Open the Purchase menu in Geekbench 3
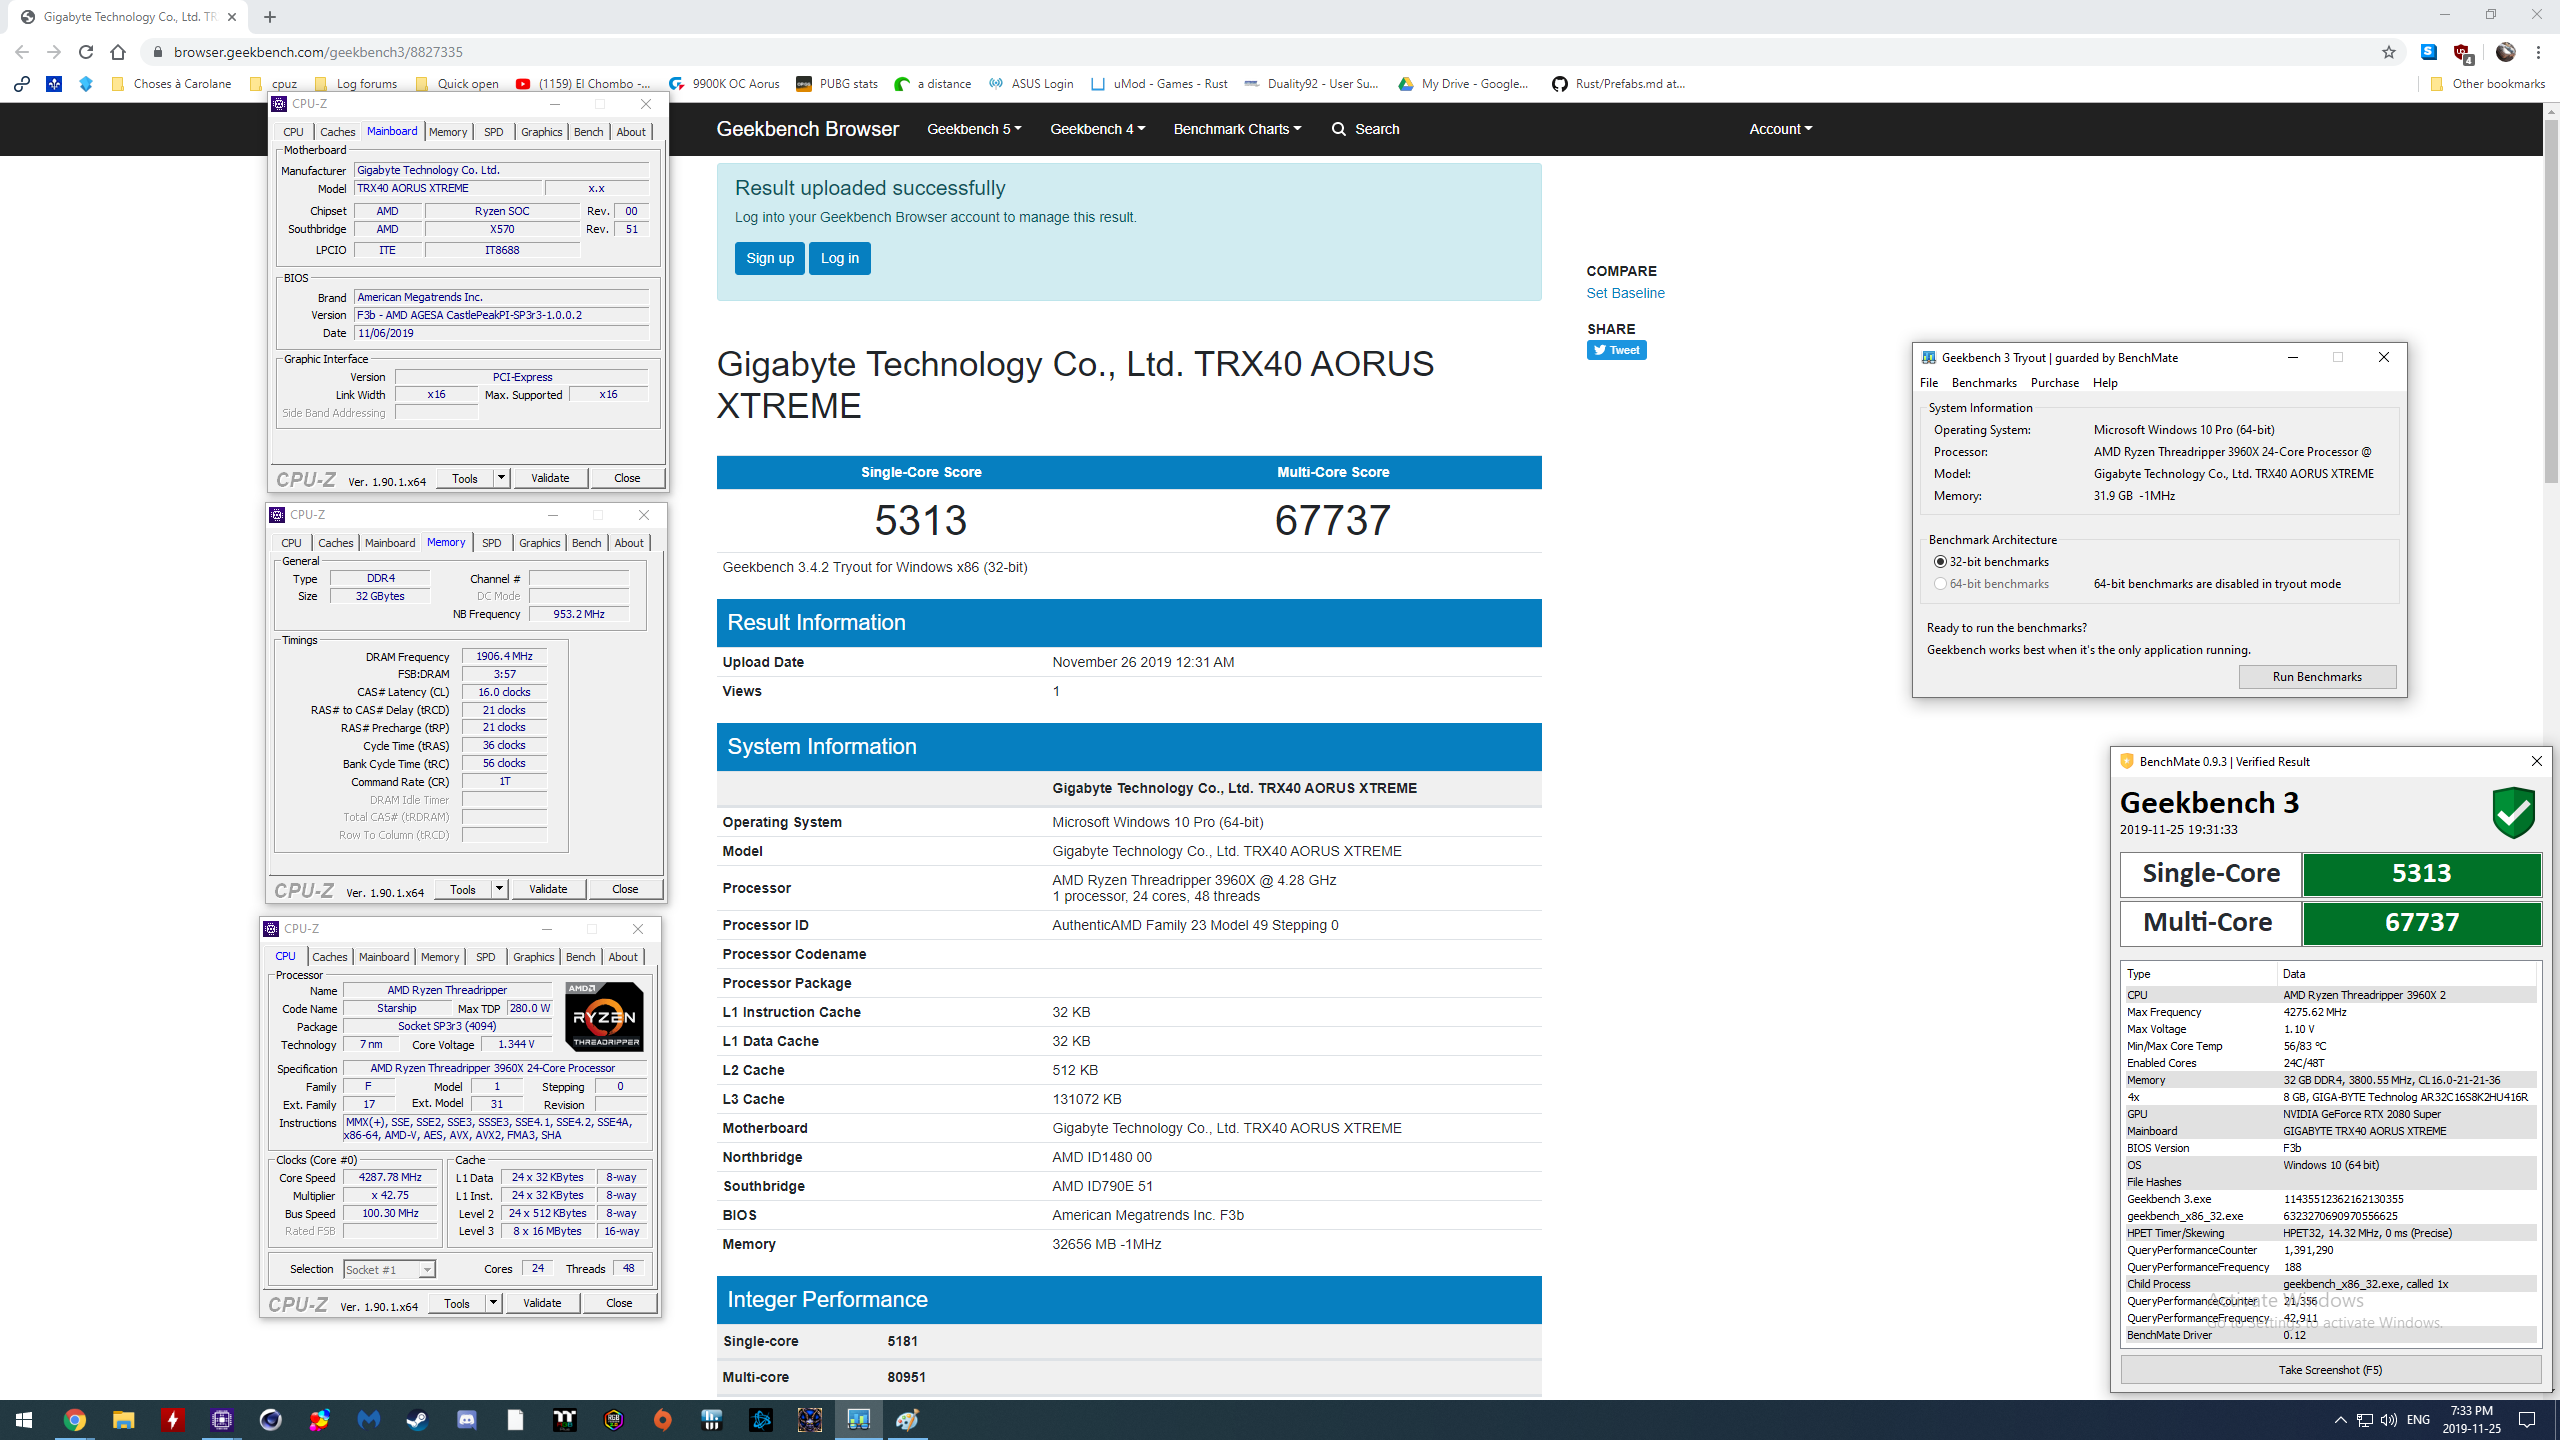 tap(2054, 383)
